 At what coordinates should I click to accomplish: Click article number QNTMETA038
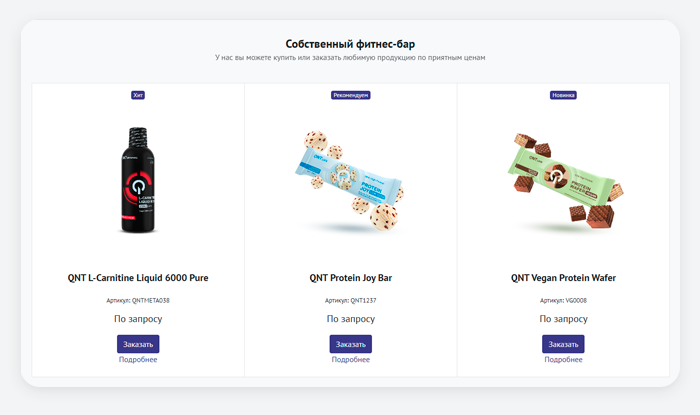click(150, 300)
